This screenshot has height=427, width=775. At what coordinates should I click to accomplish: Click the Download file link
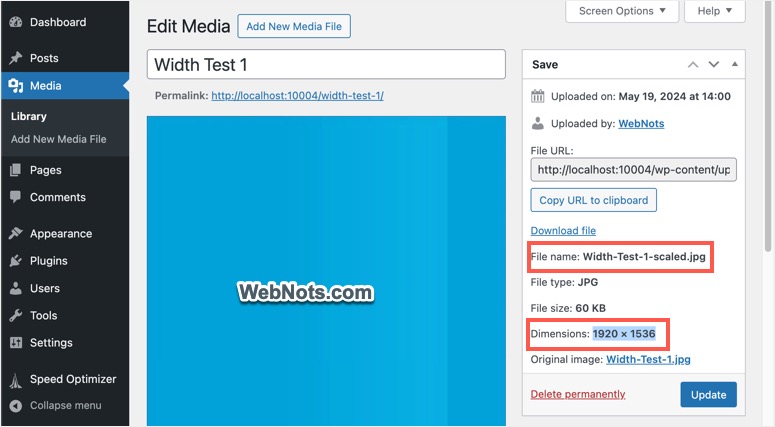563,230
